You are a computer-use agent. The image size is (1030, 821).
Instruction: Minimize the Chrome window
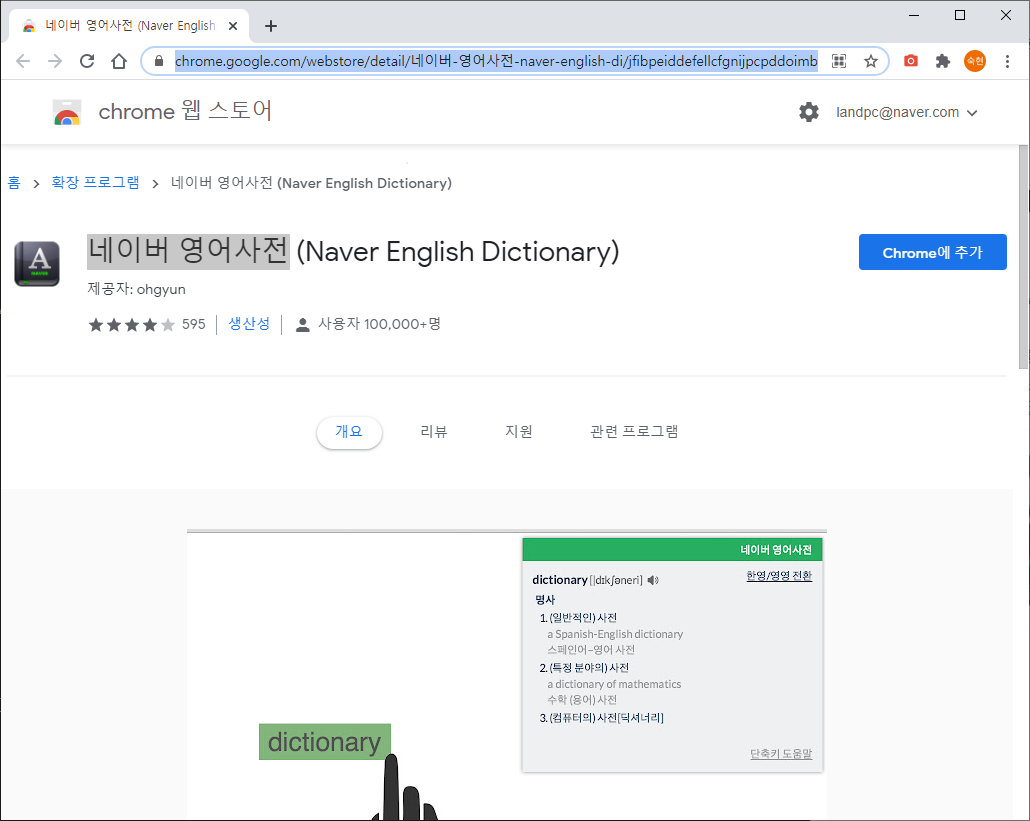tap(914, 15)
